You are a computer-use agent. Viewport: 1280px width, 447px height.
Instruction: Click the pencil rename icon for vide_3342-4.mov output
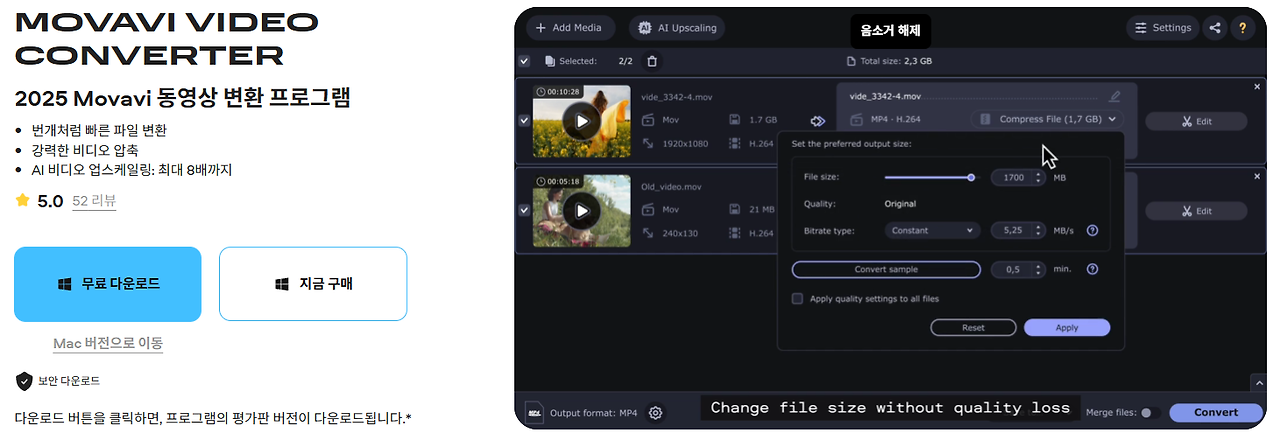(x=1115, y=97)
